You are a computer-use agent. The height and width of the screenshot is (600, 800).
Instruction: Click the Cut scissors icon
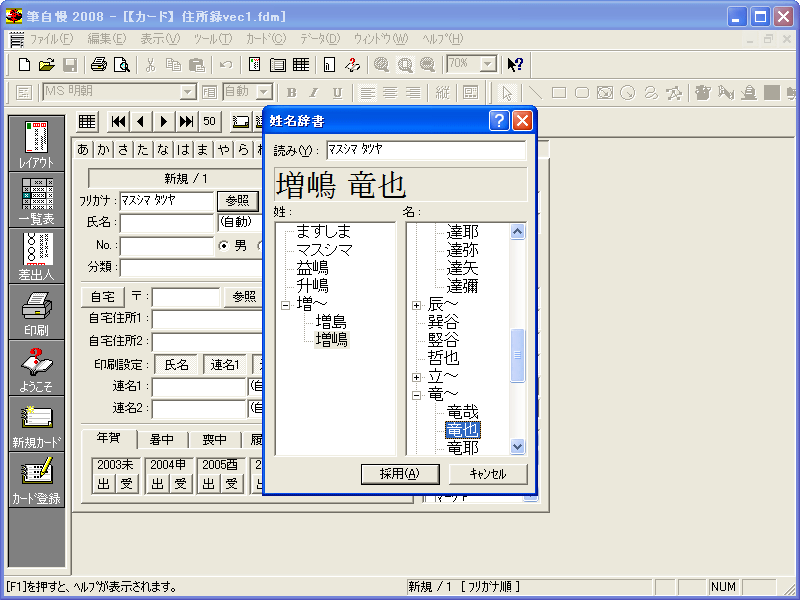tap(150, 65)
